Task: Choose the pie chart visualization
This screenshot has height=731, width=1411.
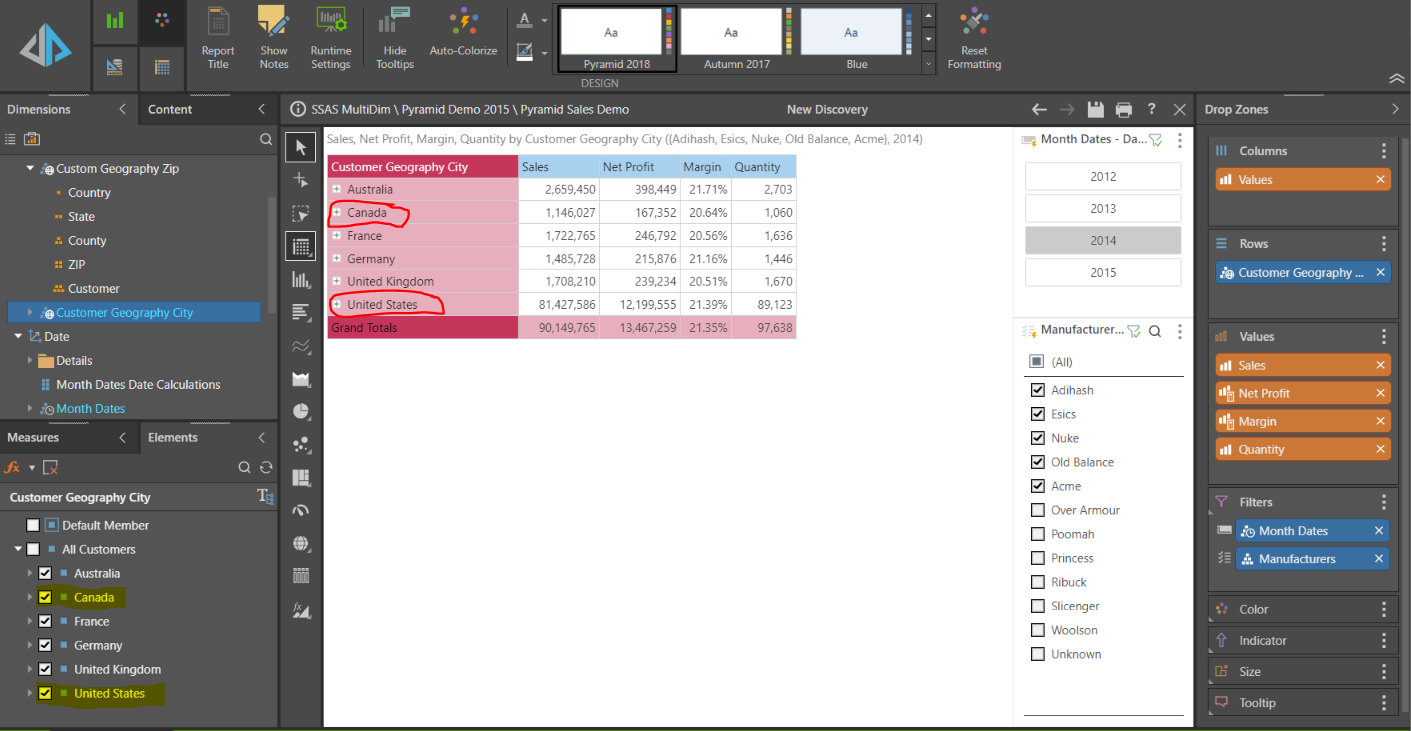Action: (300, 411)
